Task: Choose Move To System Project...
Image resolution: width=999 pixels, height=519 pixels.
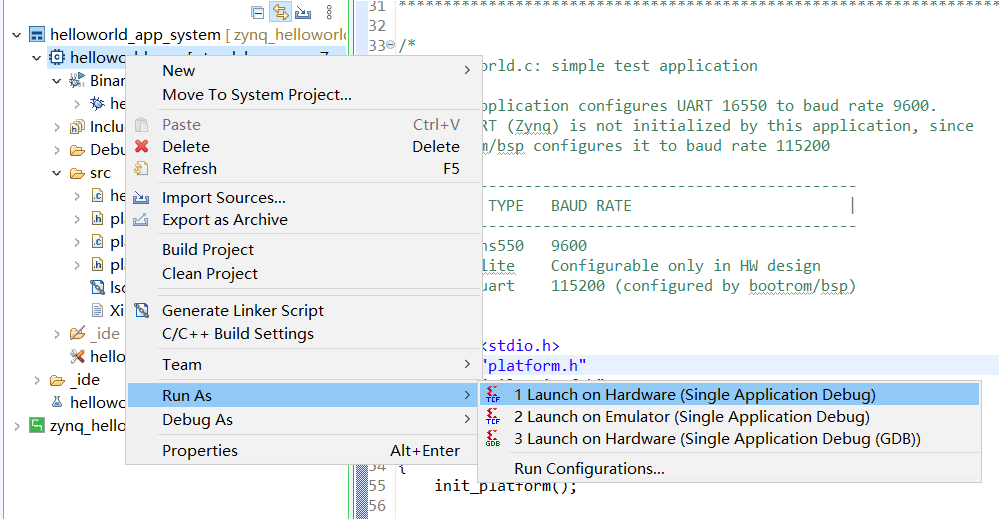Action: pos(303,95)
